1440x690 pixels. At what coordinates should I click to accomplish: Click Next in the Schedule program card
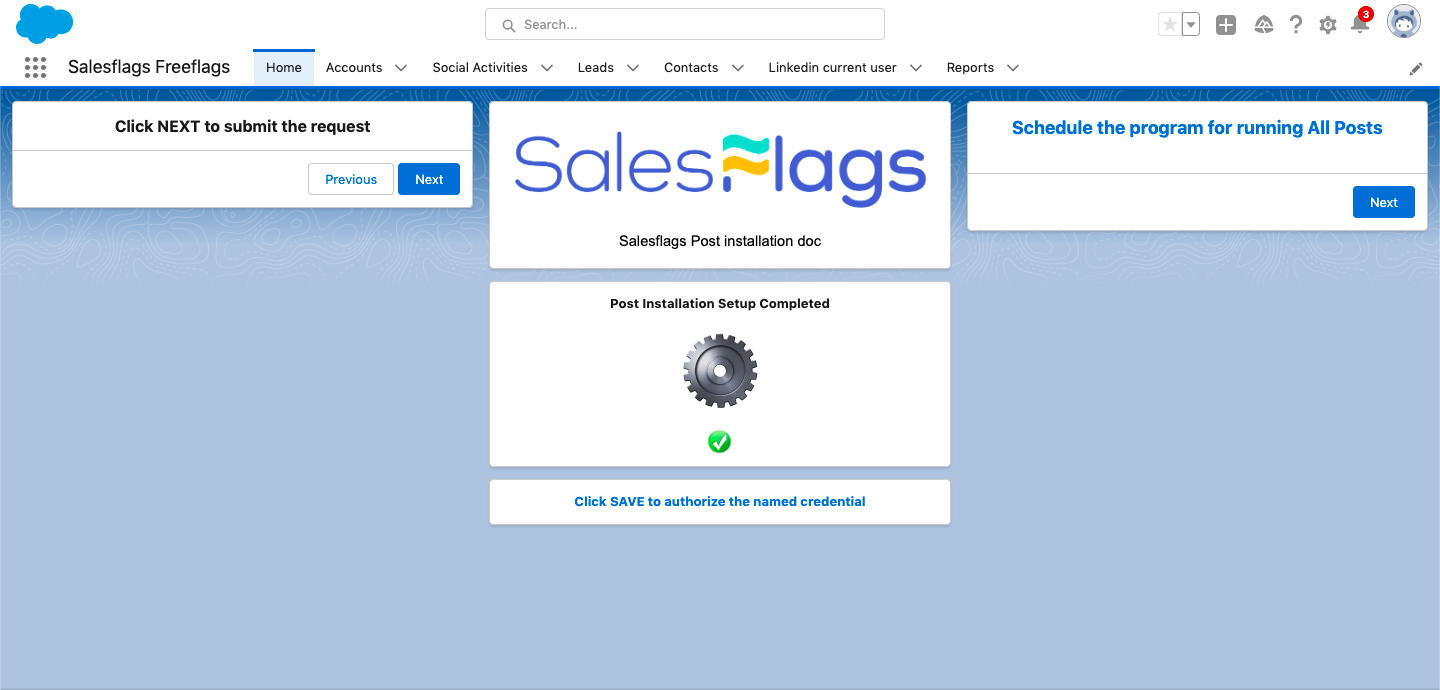(1384, 202)
